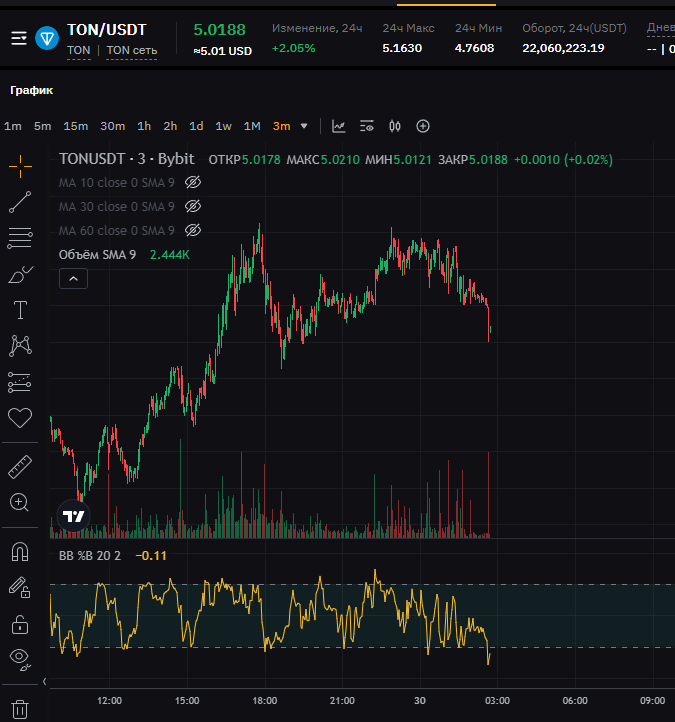The height and width of the screenshot is (722, 675).
Task: Select the 2h timeframe
Action: [x=170, y=126]
